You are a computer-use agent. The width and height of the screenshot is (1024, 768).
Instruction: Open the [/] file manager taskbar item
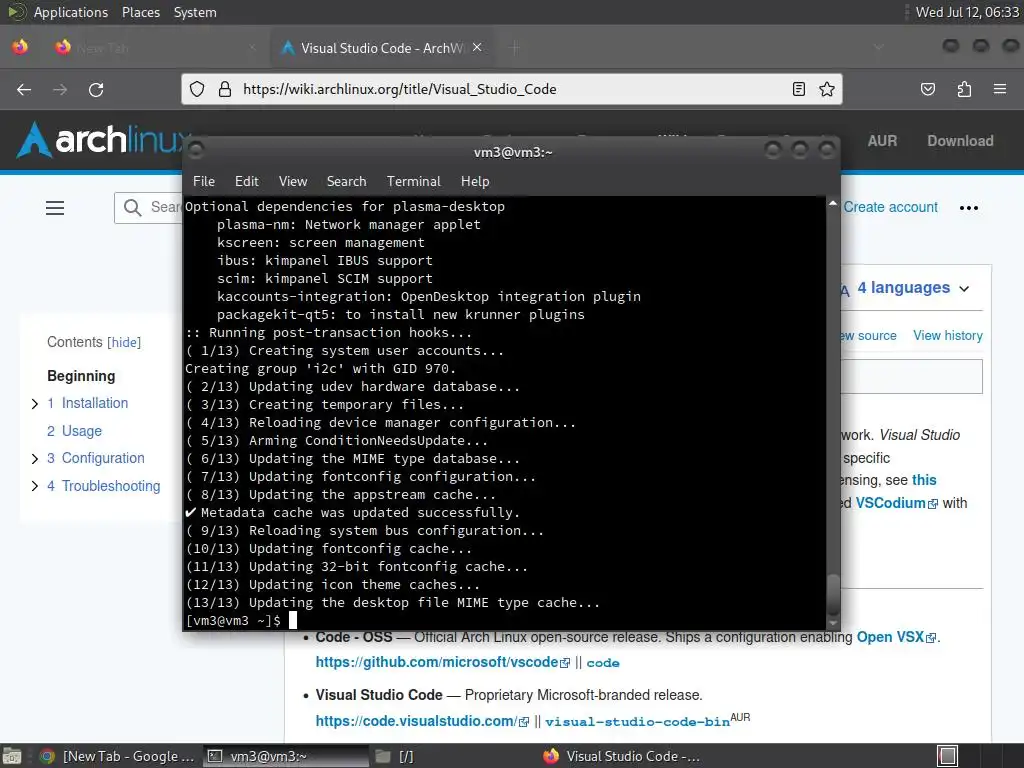pyautogui.click(x=395, y=756)
